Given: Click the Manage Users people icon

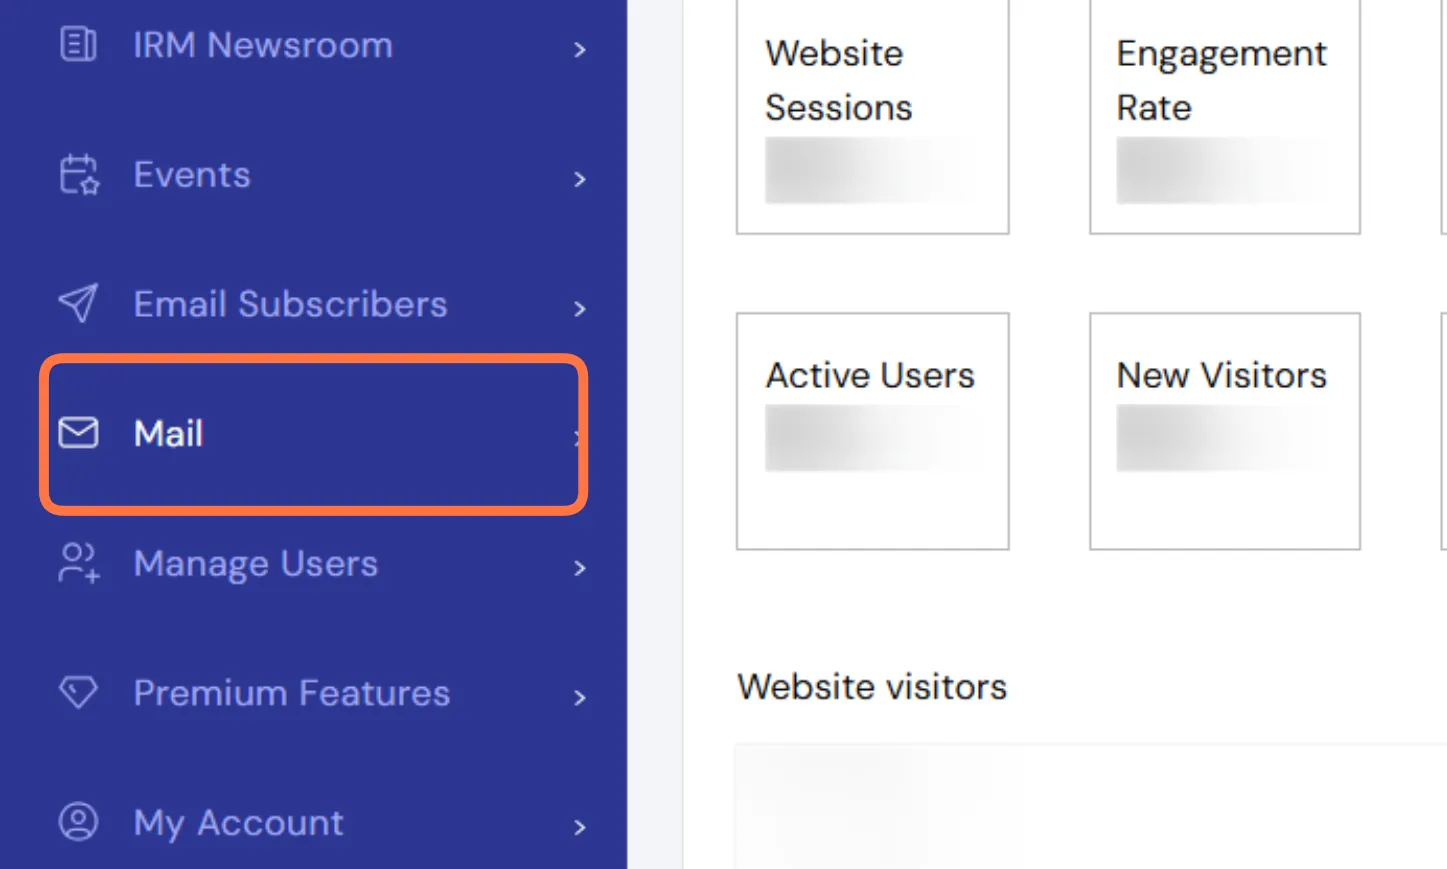Looking at the screenshot, I should [79, 563].
